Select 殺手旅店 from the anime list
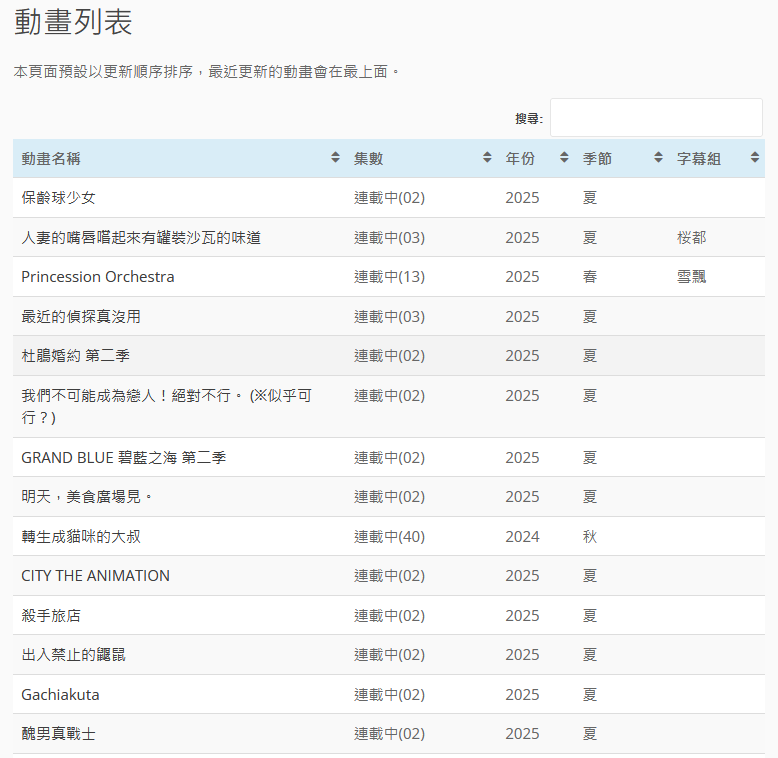 pyautogui.click(x=51, y=616)
